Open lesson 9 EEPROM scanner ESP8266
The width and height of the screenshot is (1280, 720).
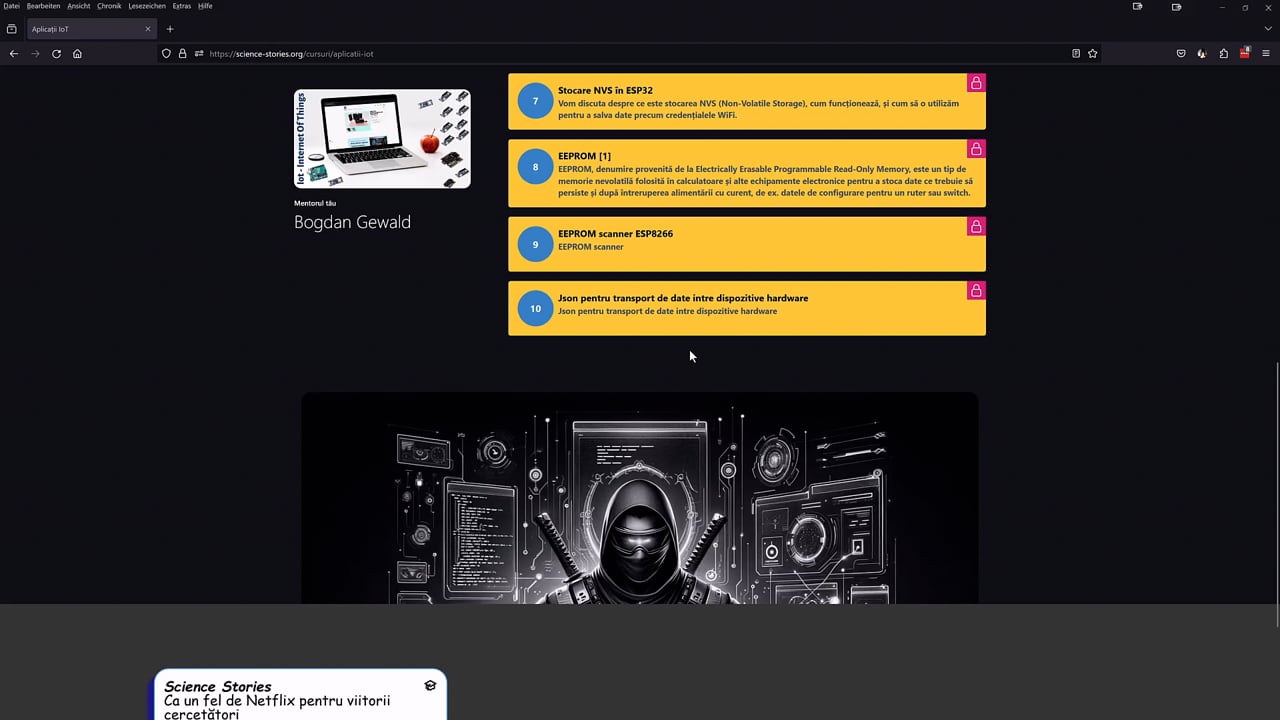pyautogui.click(x=746, y=244)
